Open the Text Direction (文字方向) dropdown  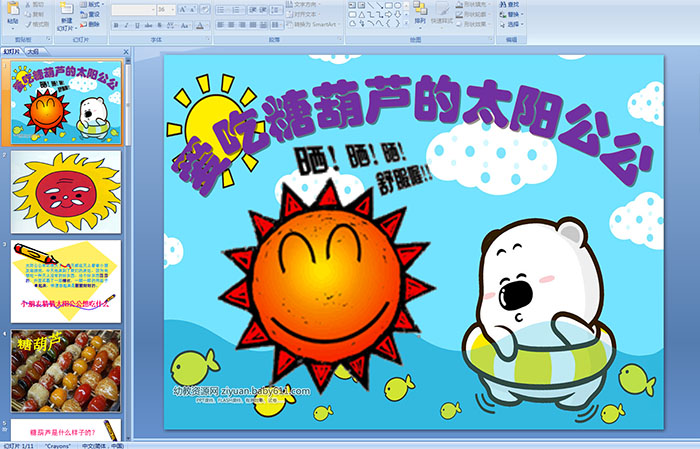click(303, 4)
